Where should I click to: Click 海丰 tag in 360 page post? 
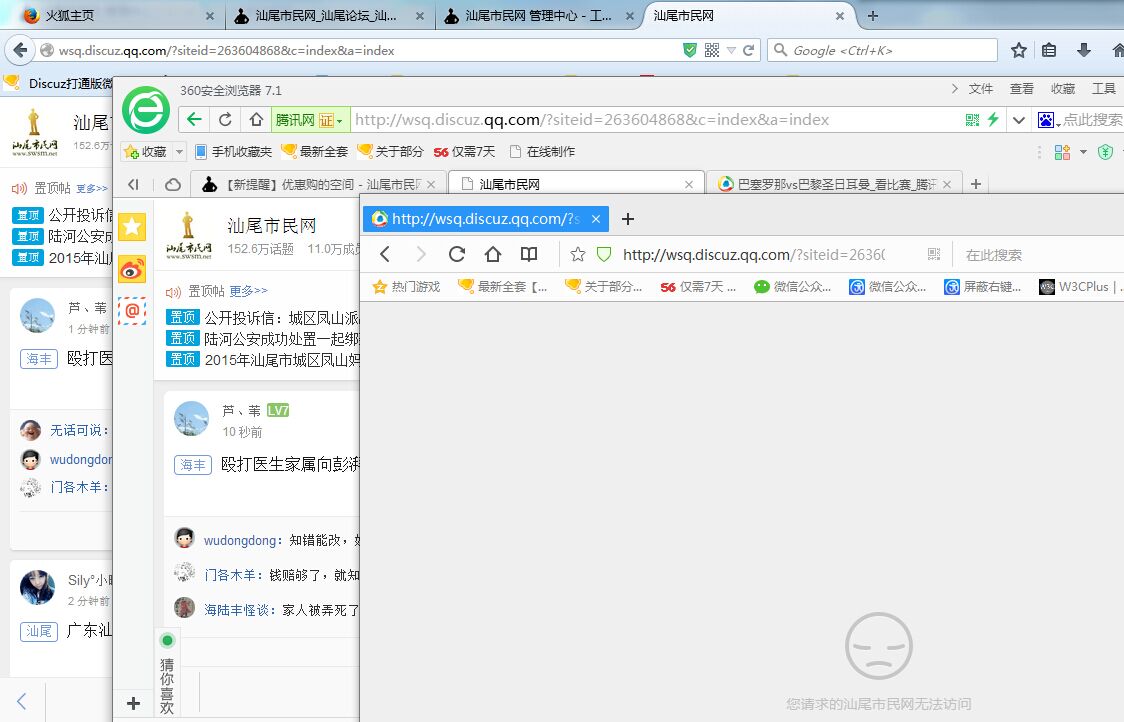click(x=193, y=465)
